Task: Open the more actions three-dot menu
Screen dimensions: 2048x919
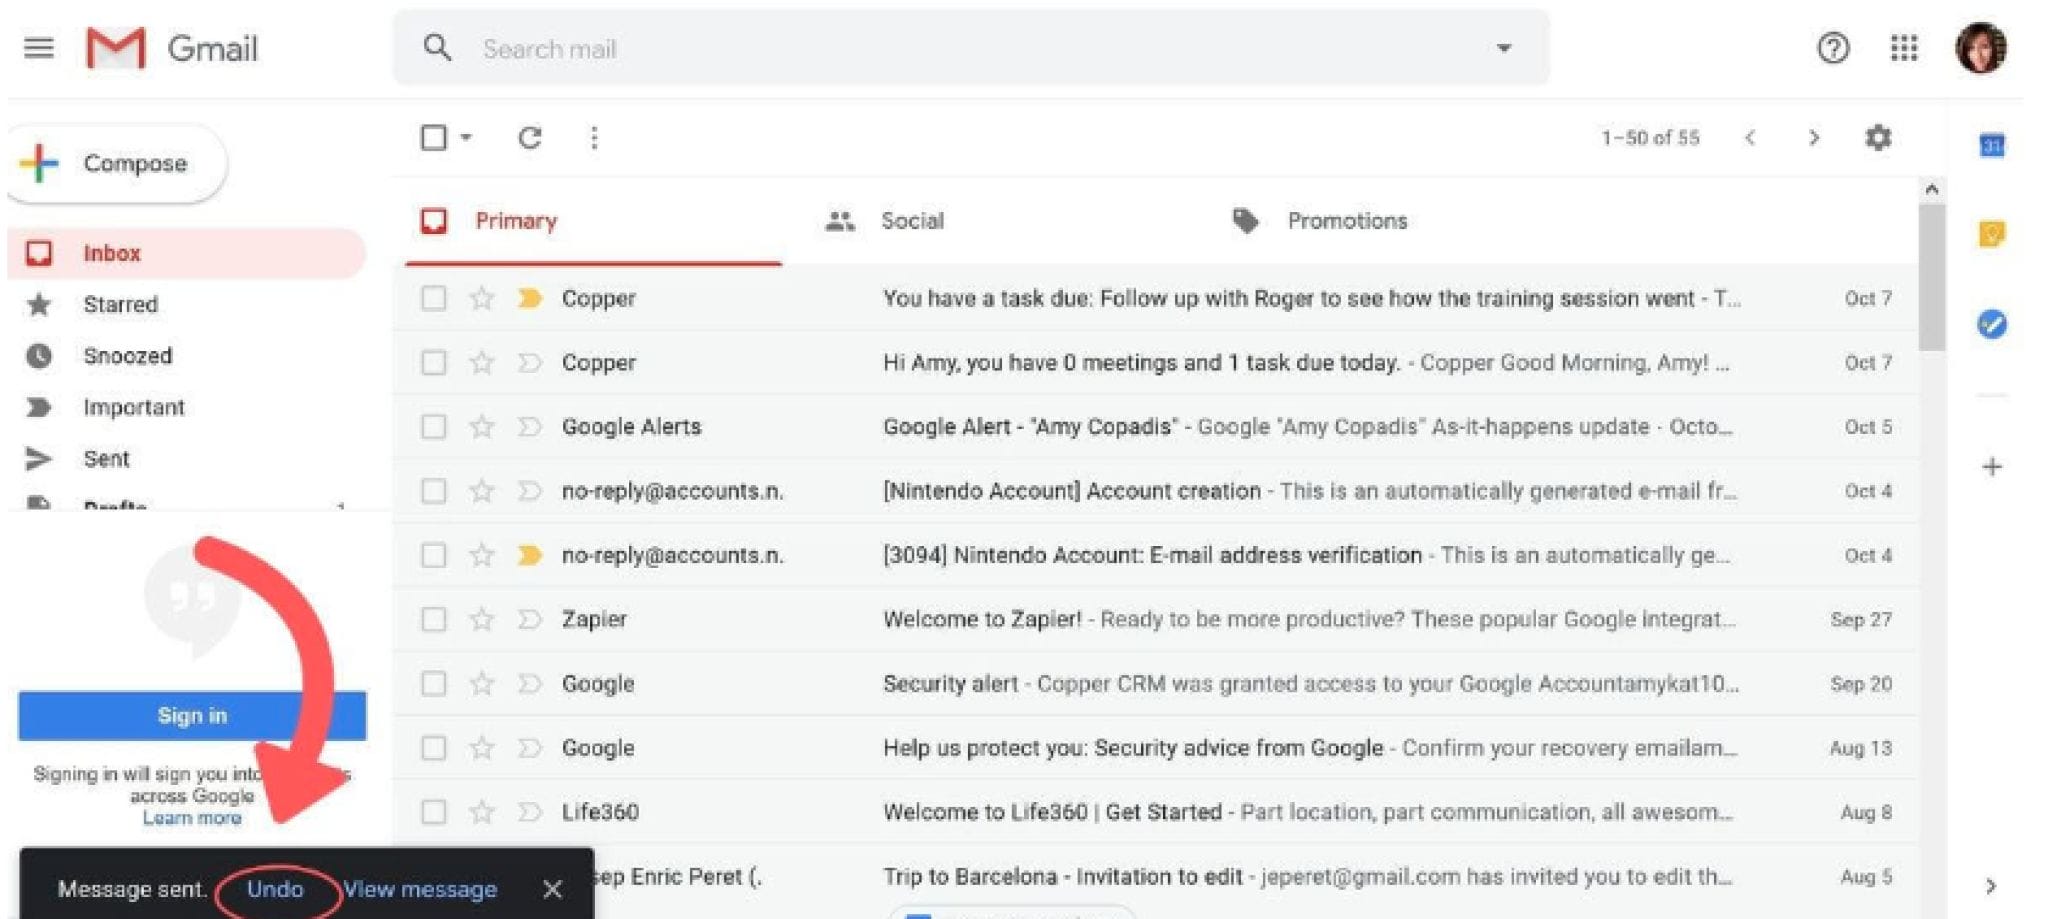Action: [594, 138]
